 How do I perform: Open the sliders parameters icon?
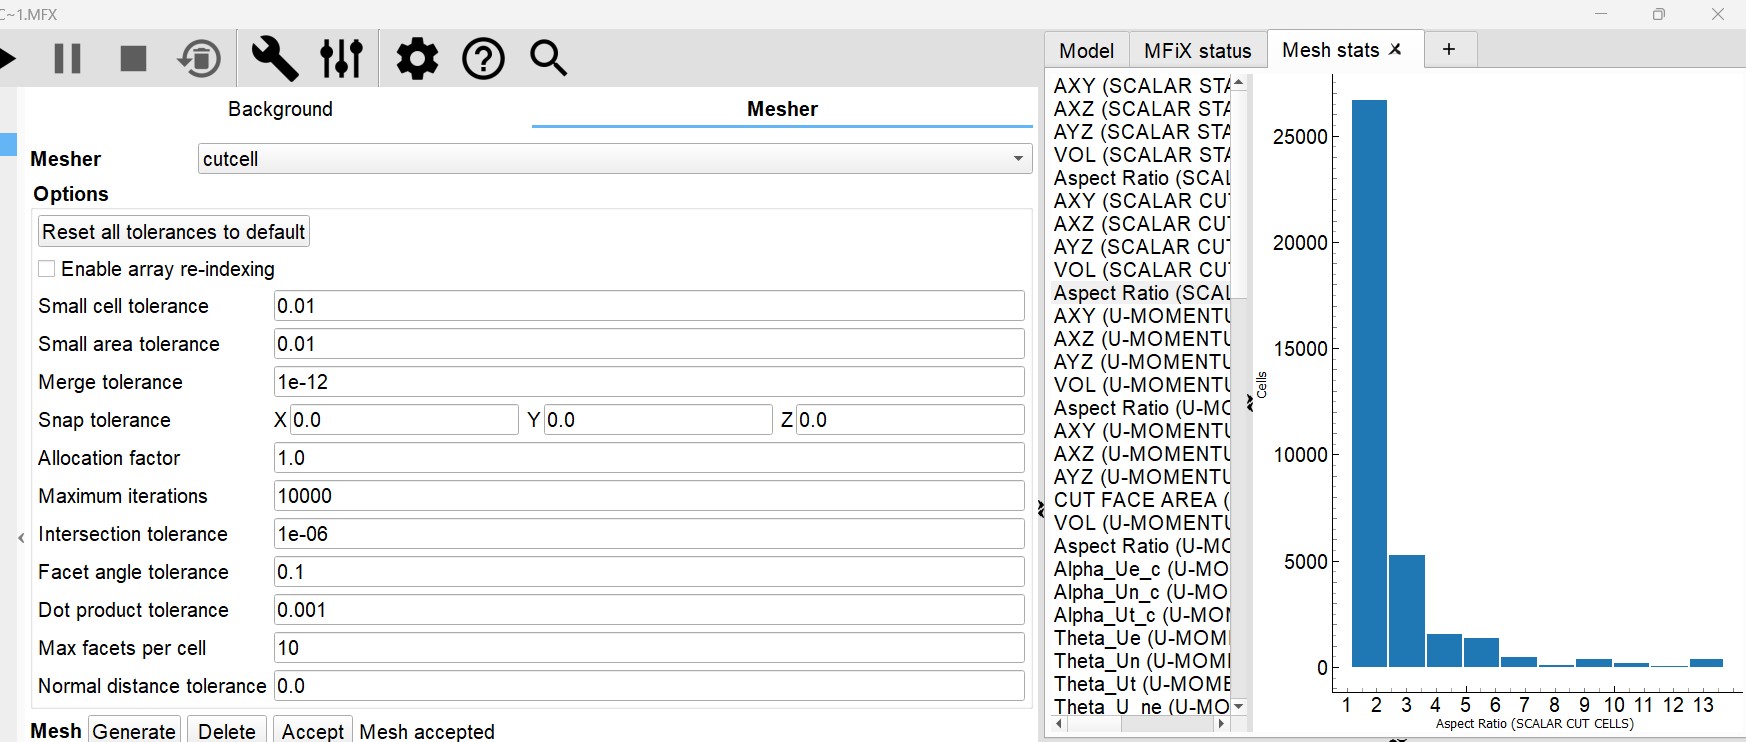pyautogui.click(x=341, y=59)
